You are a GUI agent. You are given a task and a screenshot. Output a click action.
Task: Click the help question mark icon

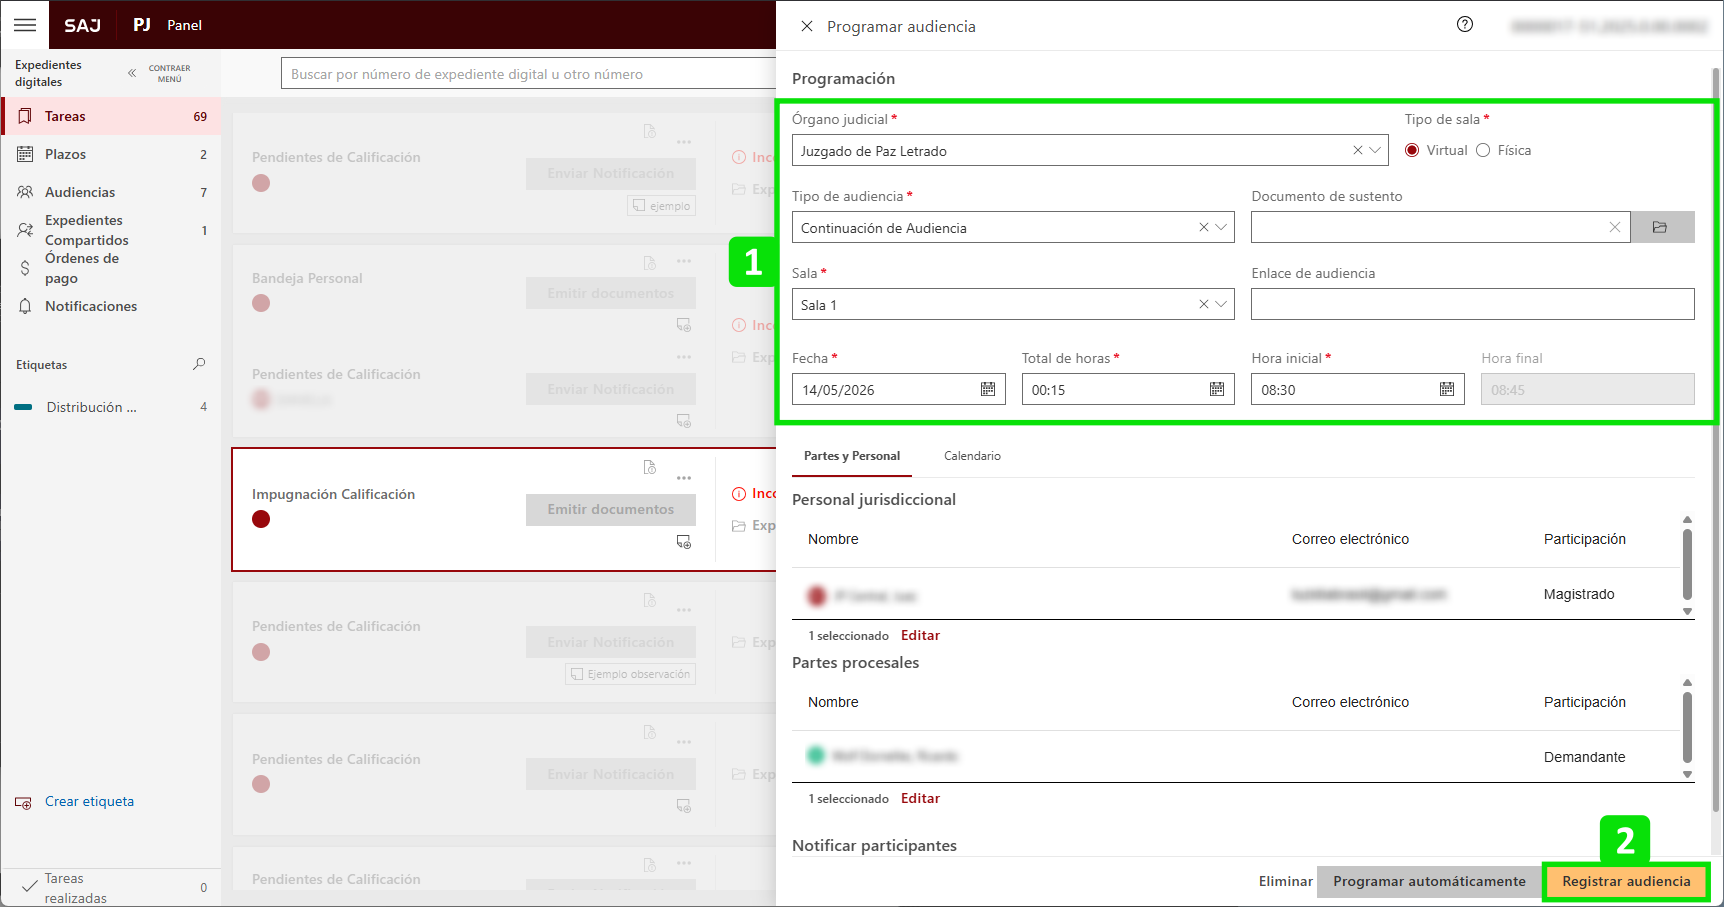(1464, 25)
